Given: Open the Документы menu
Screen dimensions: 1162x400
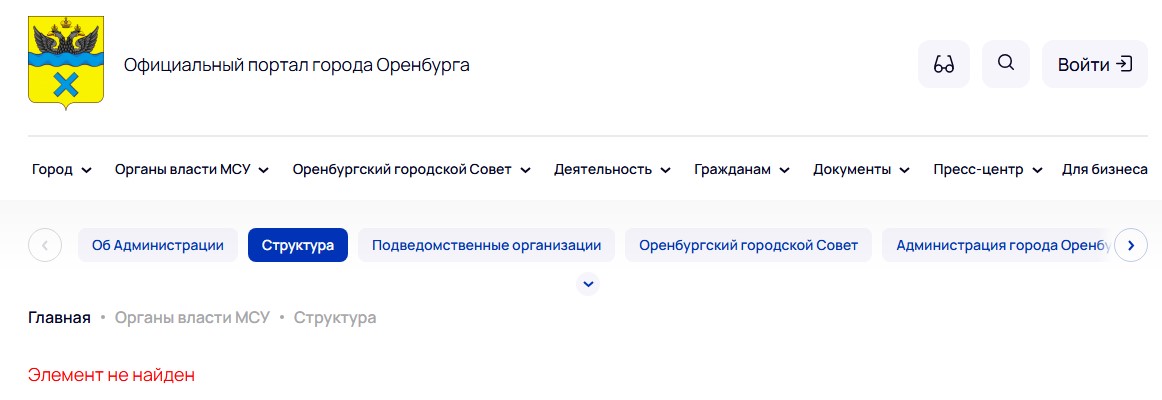Looking at the screenshot, I should click(861, 170).
